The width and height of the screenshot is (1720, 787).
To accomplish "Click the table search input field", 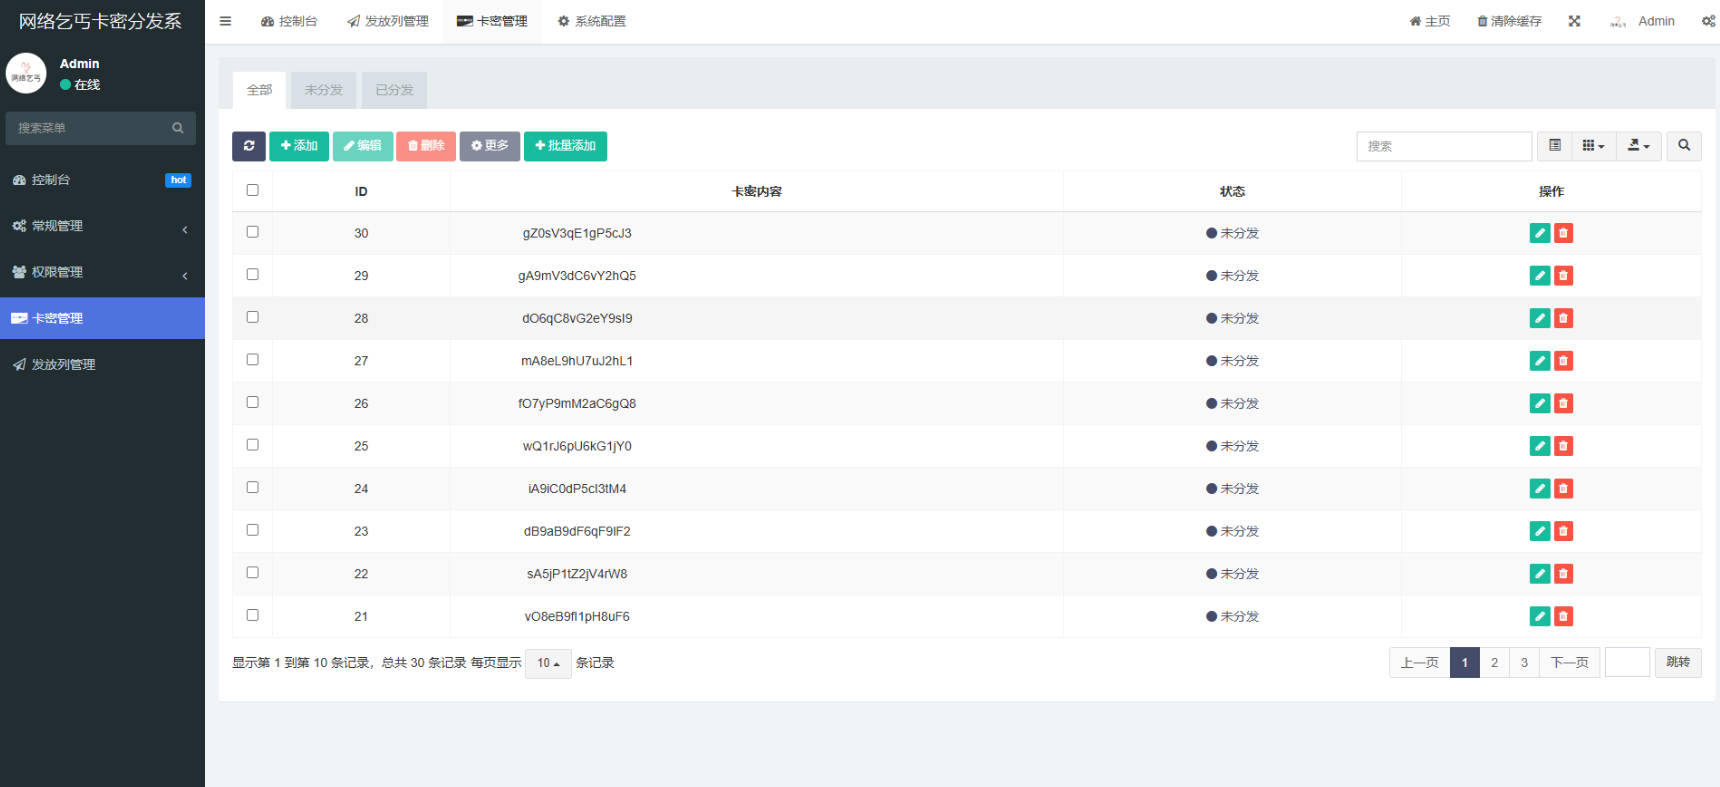I will click(x=1443, y=146).
